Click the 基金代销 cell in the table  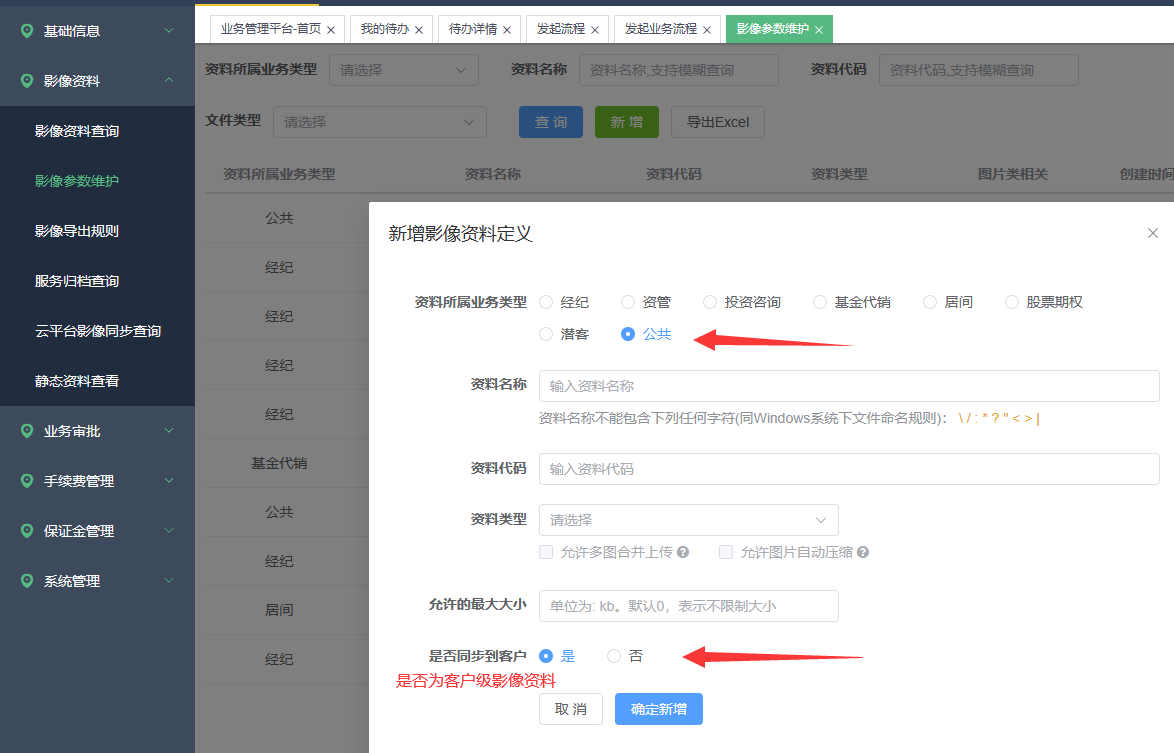coord(279,463)
